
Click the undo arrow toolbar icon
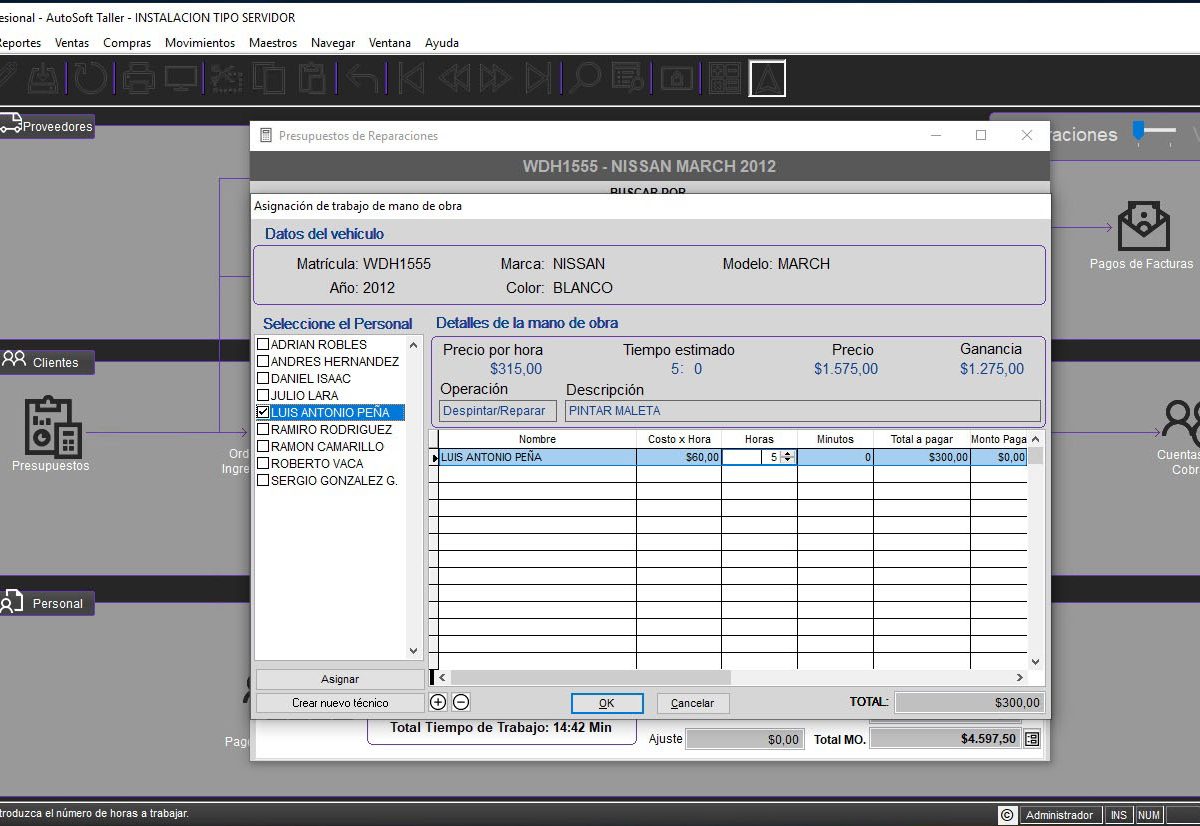click(x=363, y=78)
